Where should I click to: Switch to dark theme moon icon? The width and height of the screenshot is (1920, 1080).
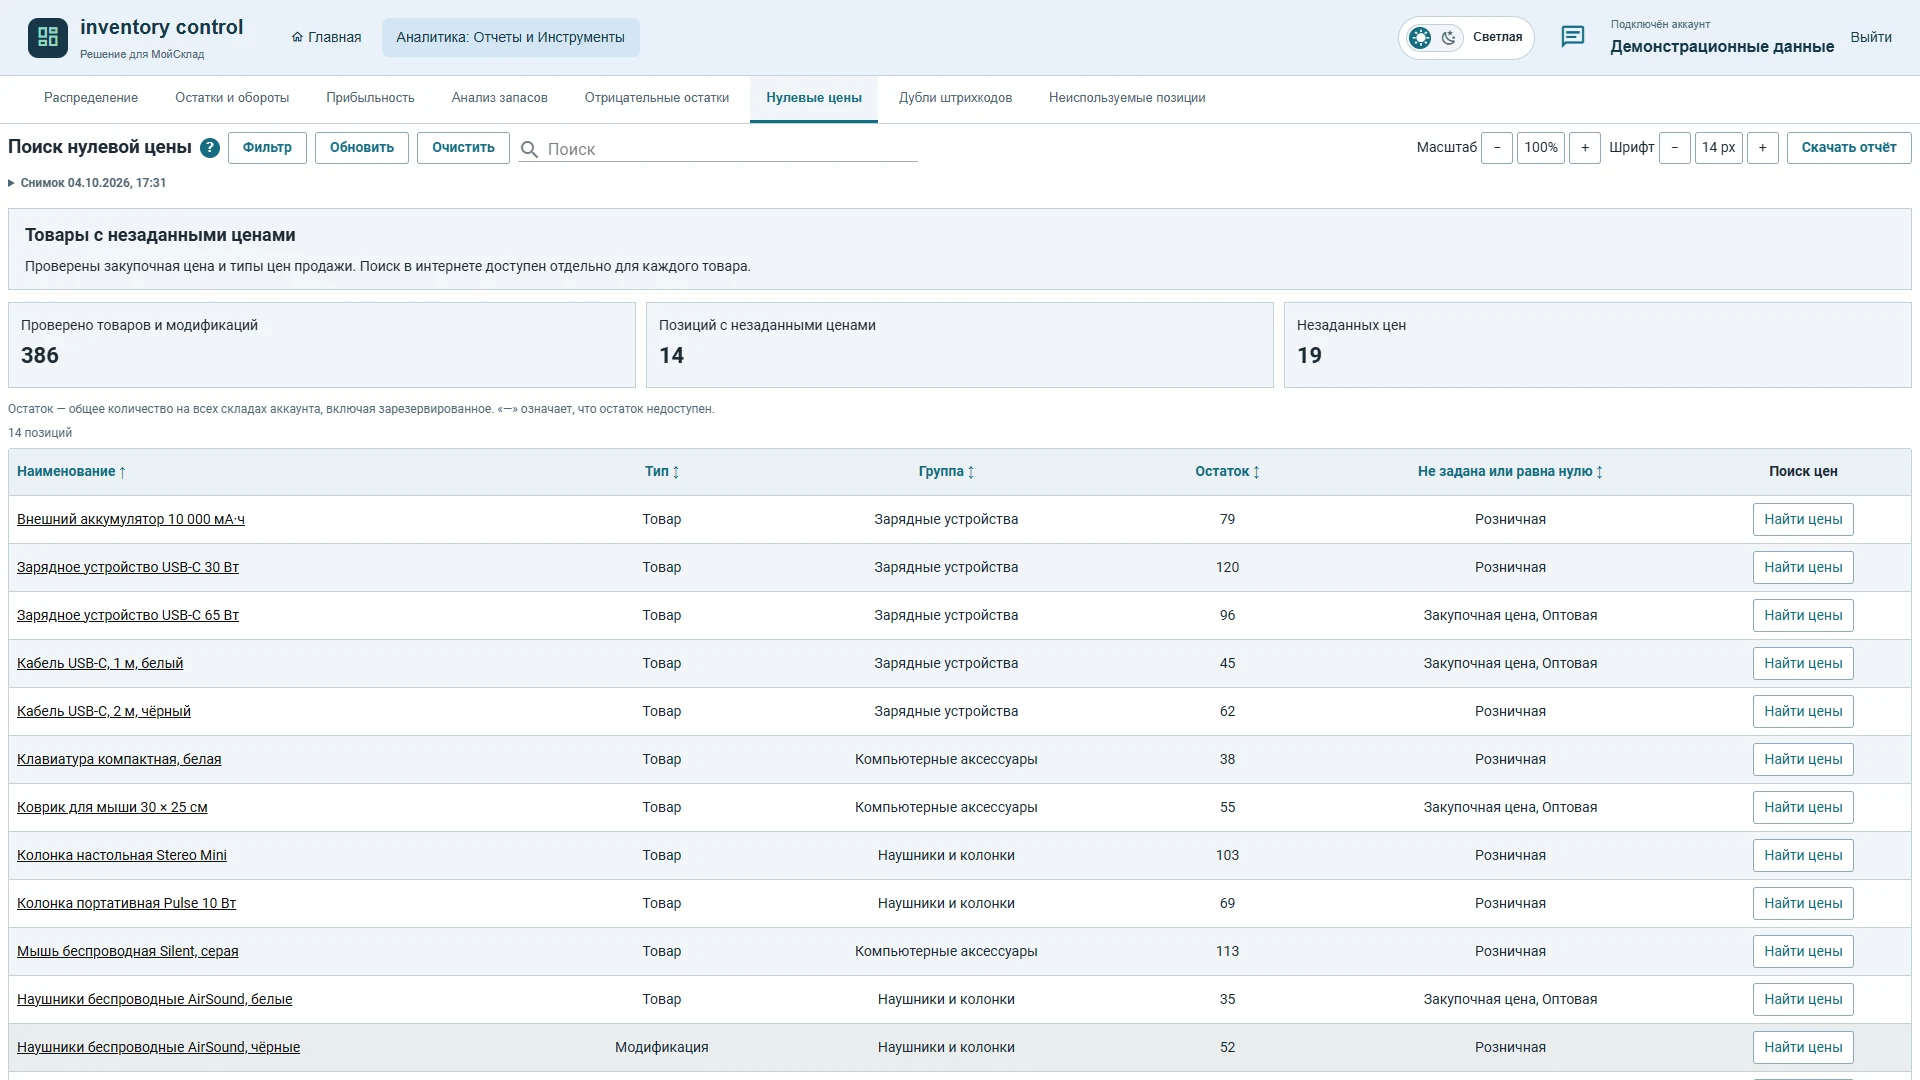[x=1448, y=38]
